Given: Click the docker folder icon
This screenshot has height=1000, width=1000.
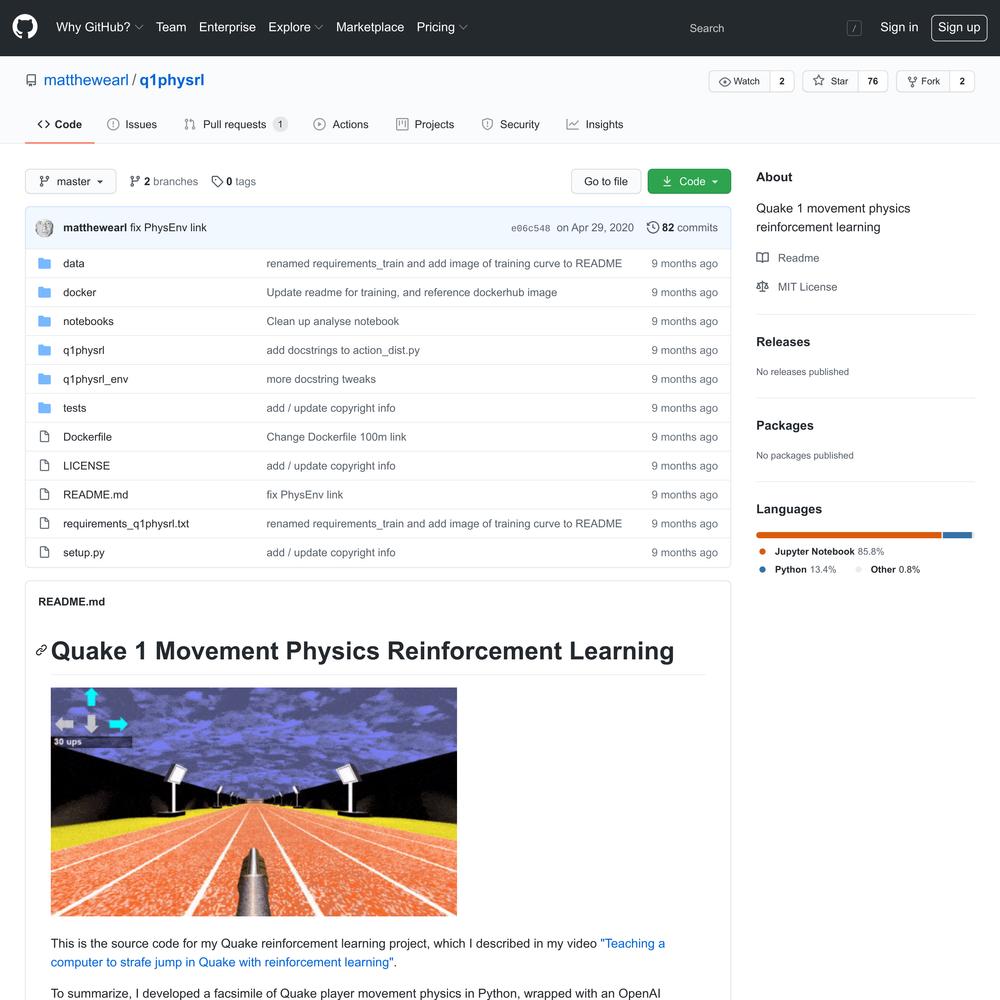Looking at the screenshot, I should (44, 292).
